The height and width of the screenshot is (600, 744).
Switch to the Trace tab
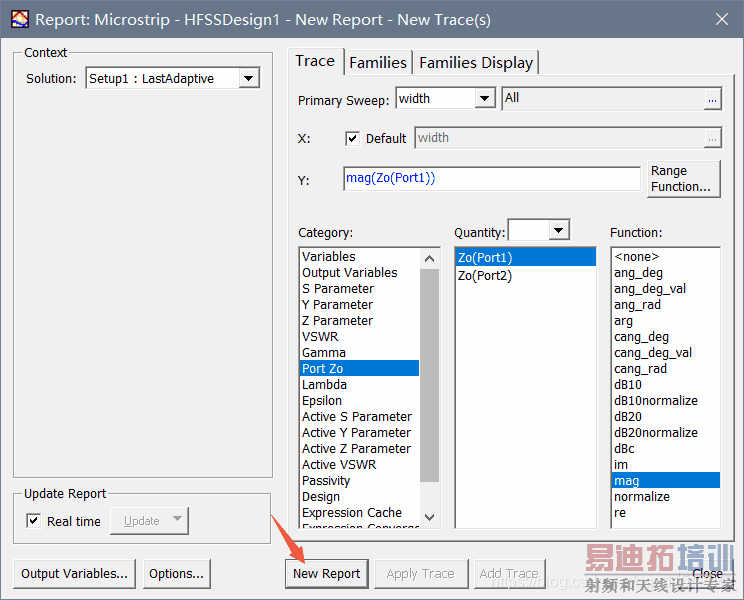(x=315, y=61)
